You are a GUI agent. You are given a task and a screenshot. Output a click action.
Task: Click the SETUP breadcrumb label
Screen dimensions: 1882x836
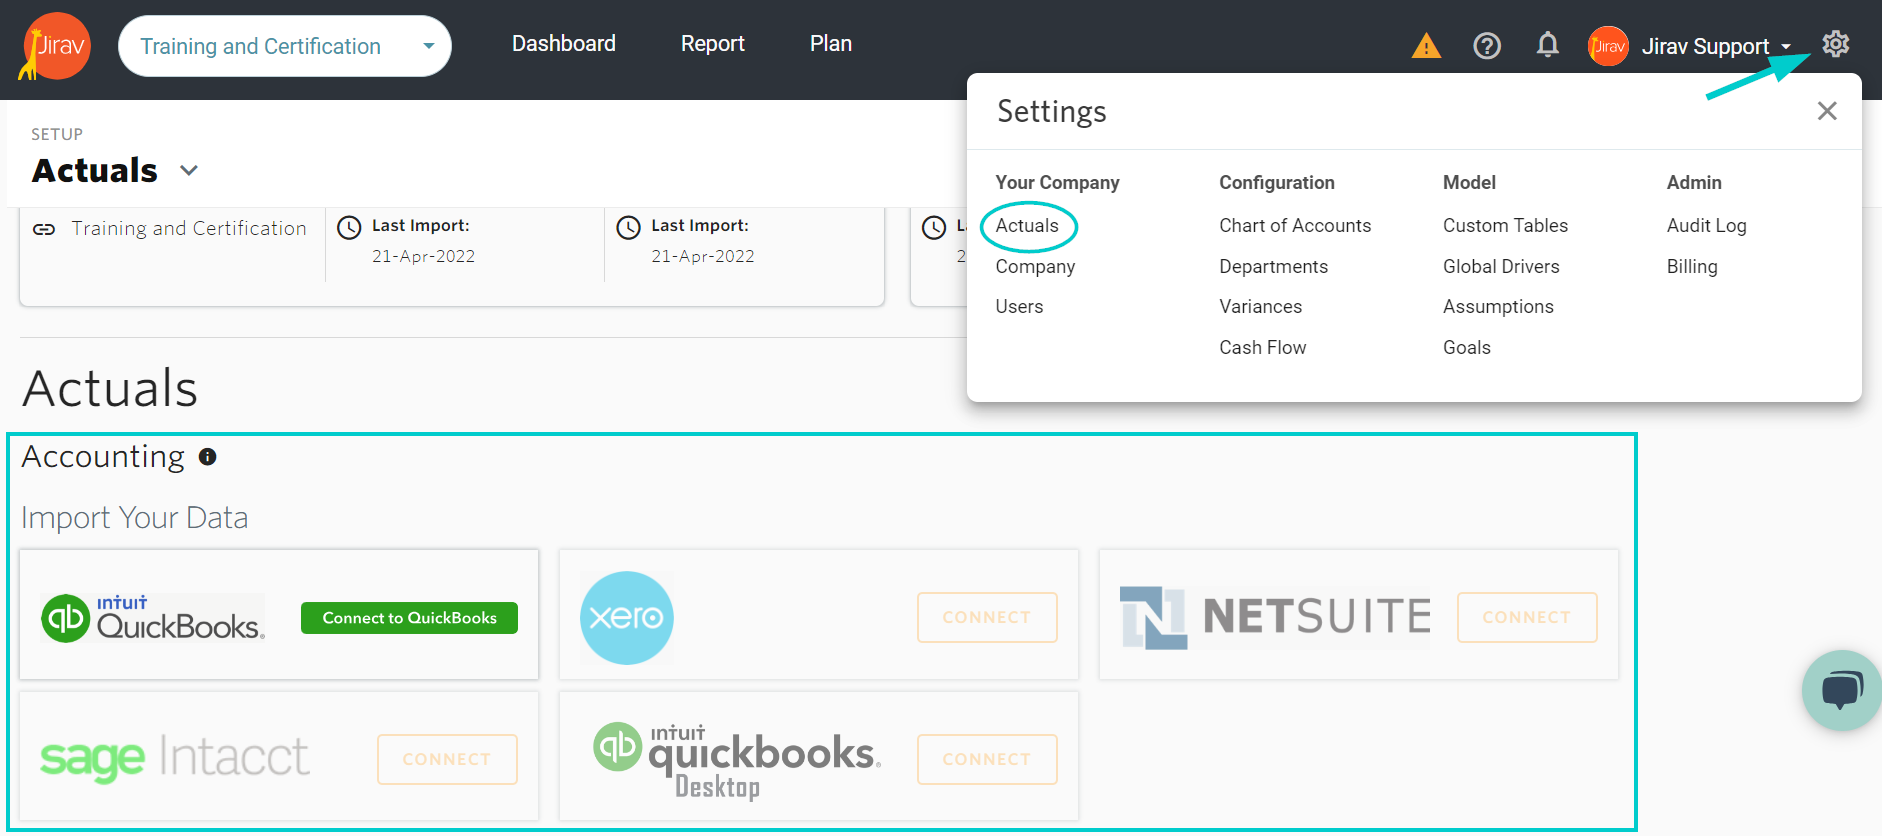(x=57, y=135)
